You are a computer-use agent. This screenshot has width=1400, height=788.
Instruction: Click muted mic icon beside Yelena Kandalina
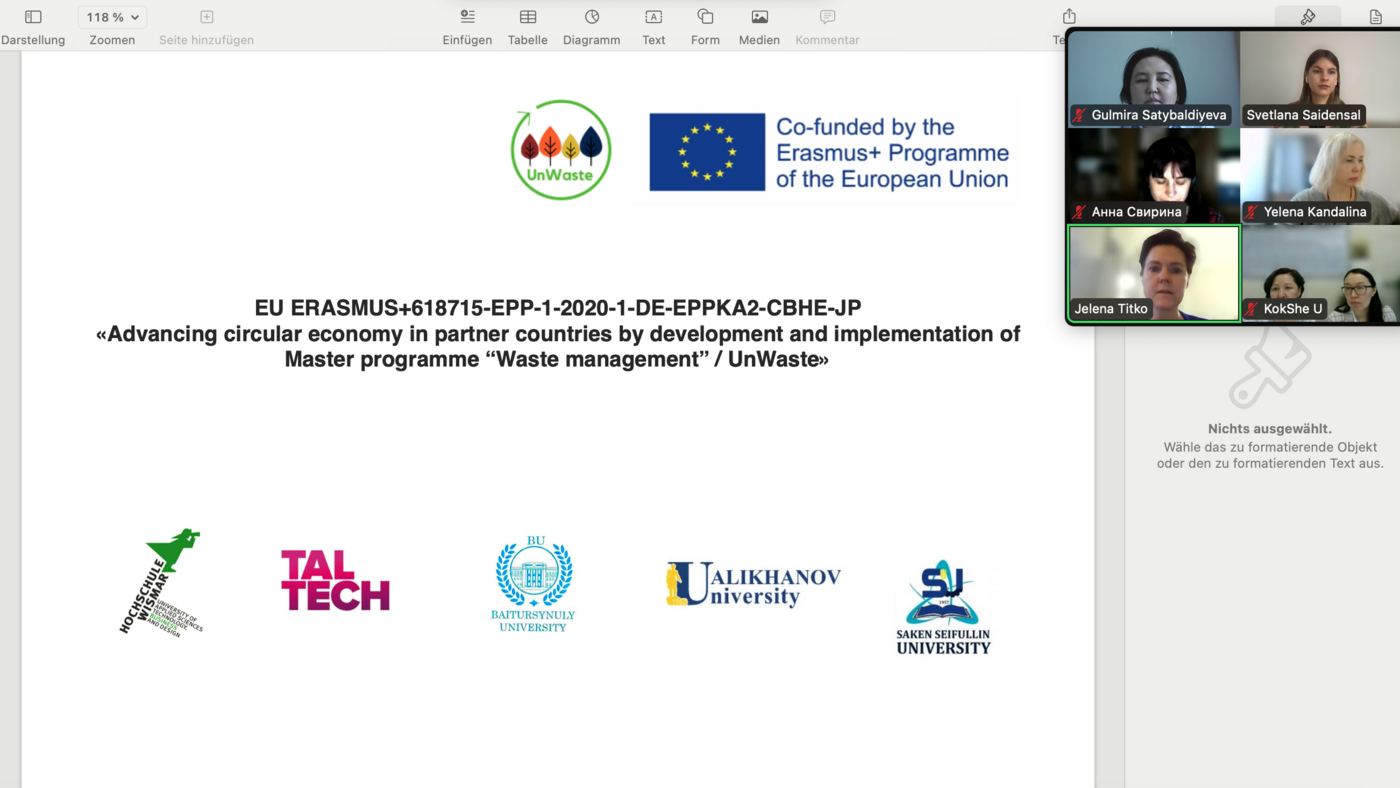[x=1251, y=212]
